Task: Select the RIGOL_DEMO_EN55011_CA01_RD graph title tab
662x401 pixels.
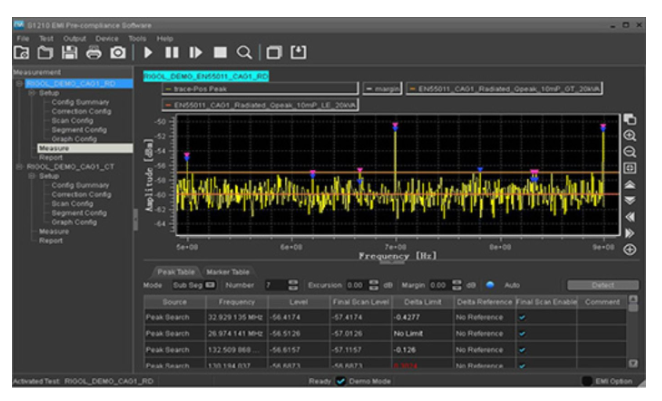Action: (x=206, y=76)
